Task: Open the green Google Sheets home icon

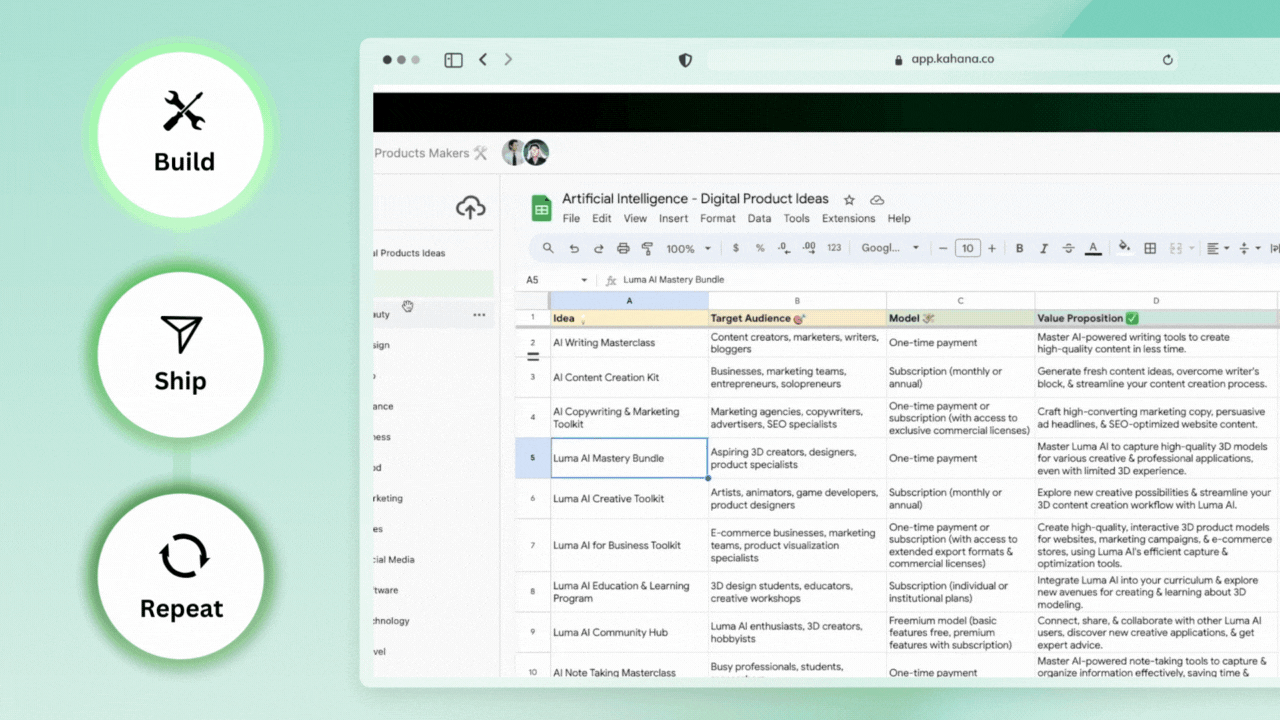Action: pos(541,208)
